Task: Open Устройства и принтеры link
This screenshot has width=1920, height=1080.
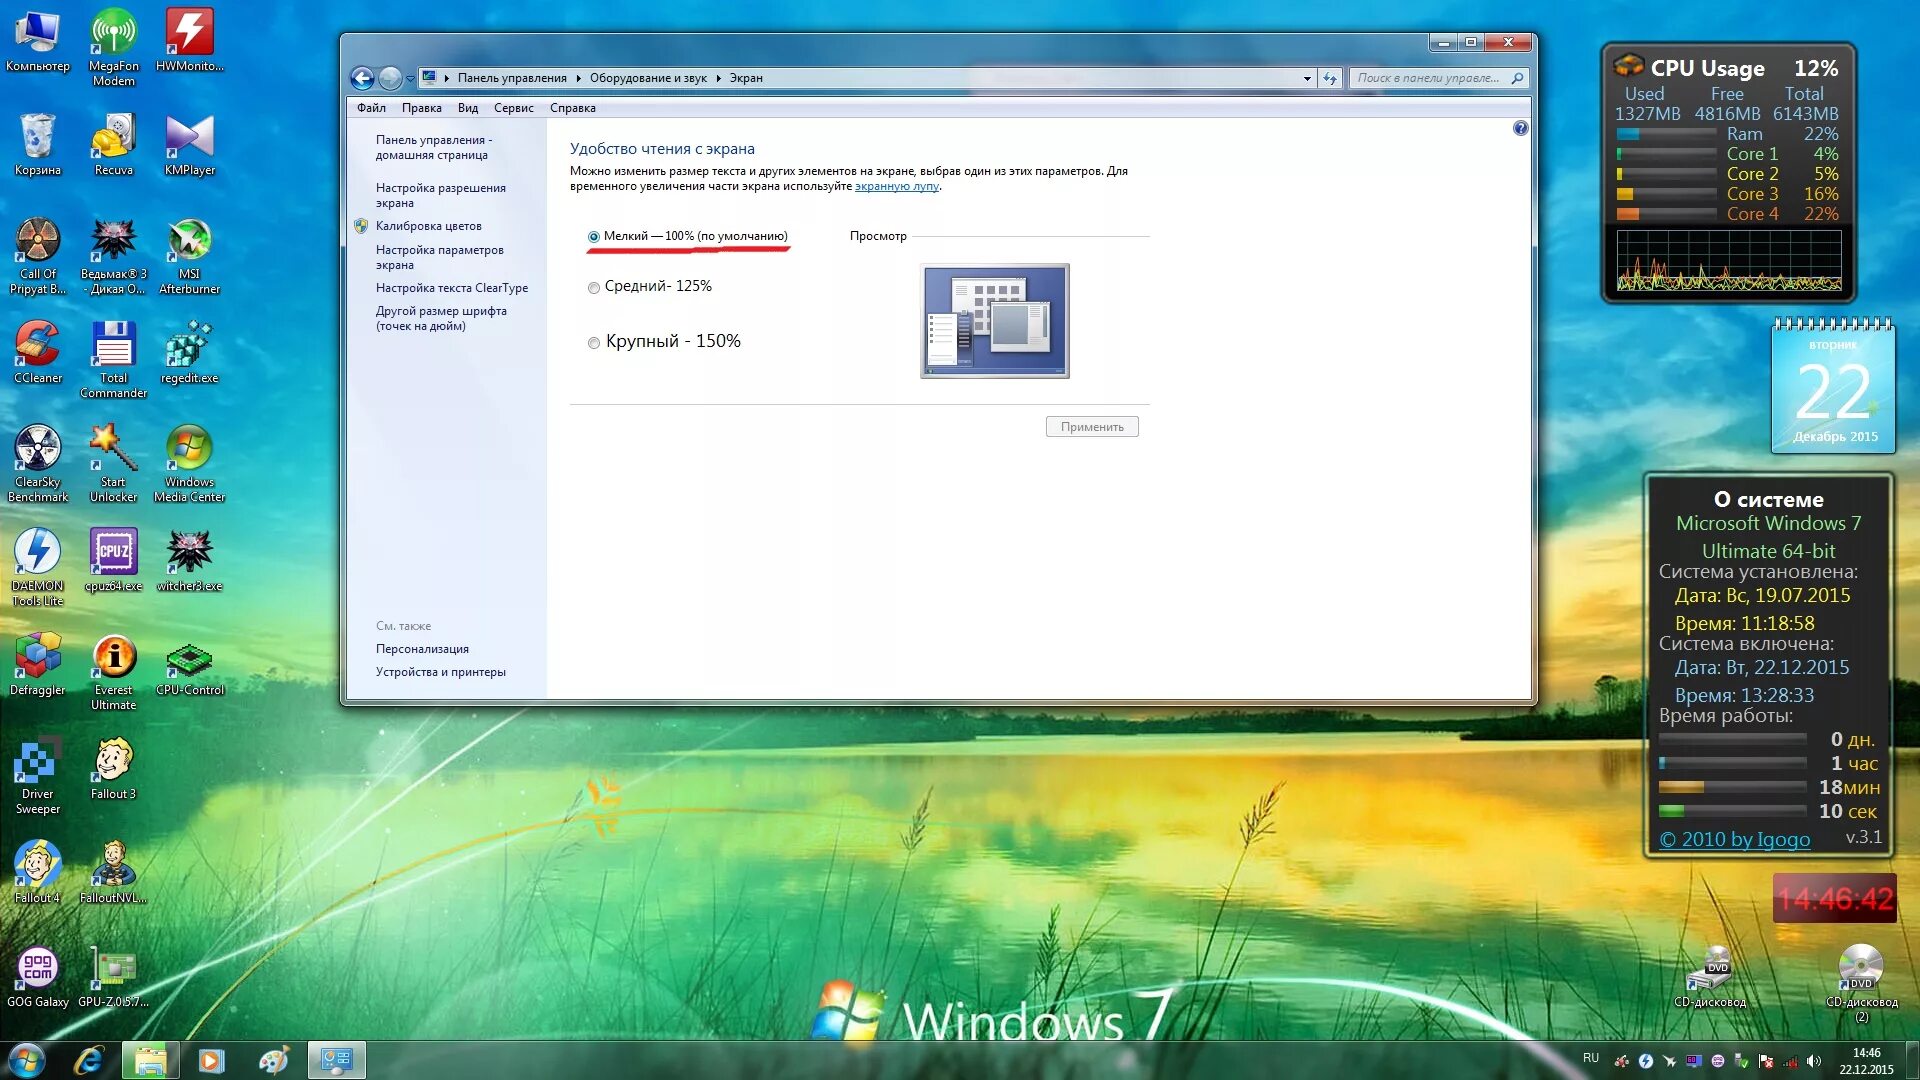Action: [x=440, y=672]
